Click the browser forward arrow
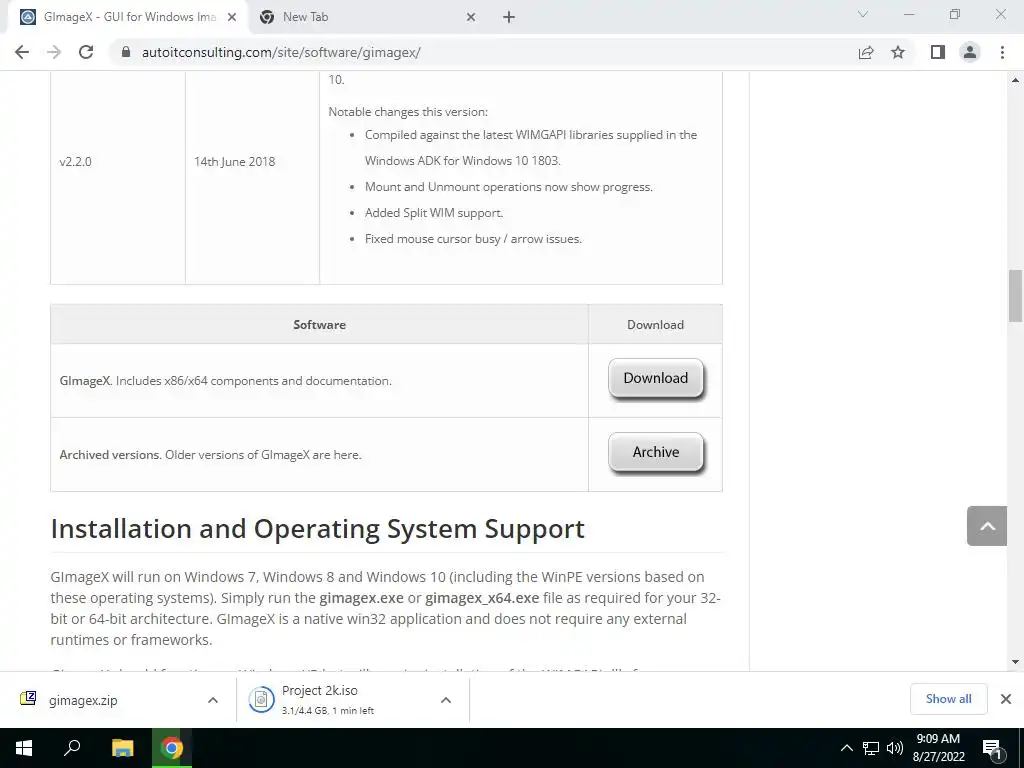1024x768 pixels. (x=54, y=52)
